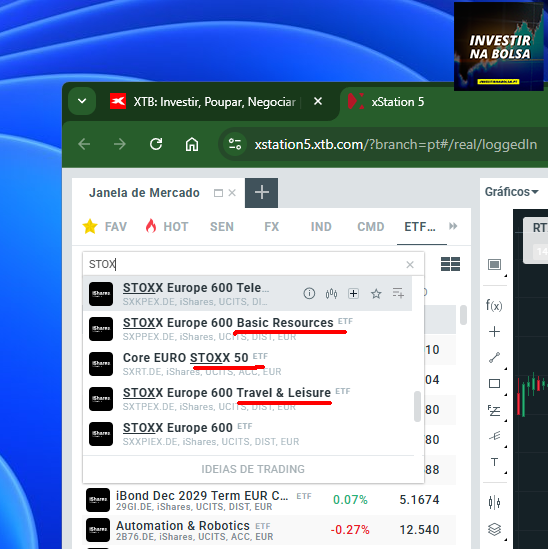Screen dimensions: 548x549
Task: Click the Investir na Bolsa logo thumbnail
Action: pyautogui.click(x=498, y=46)
